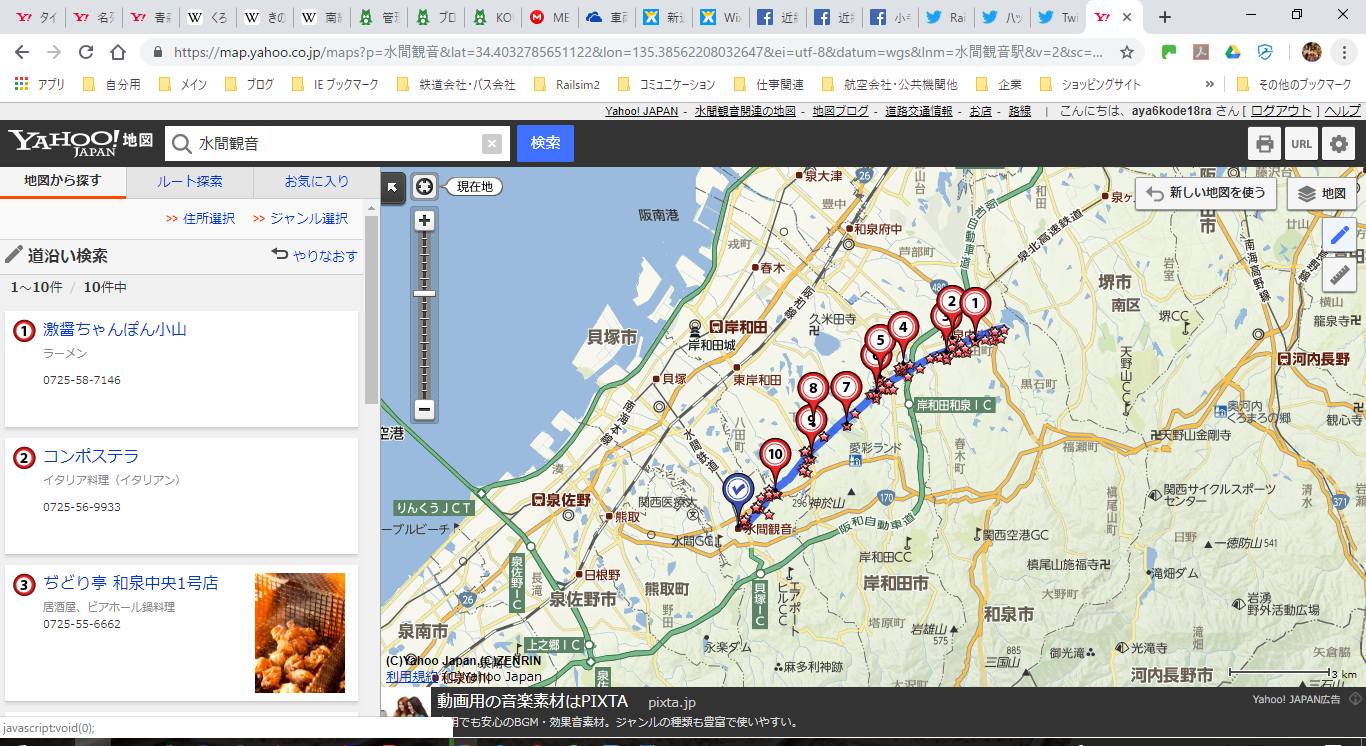Viewport: 1366px width, 746px height.
Task: Zoom in with the plus button
Action: coord(425,221)
